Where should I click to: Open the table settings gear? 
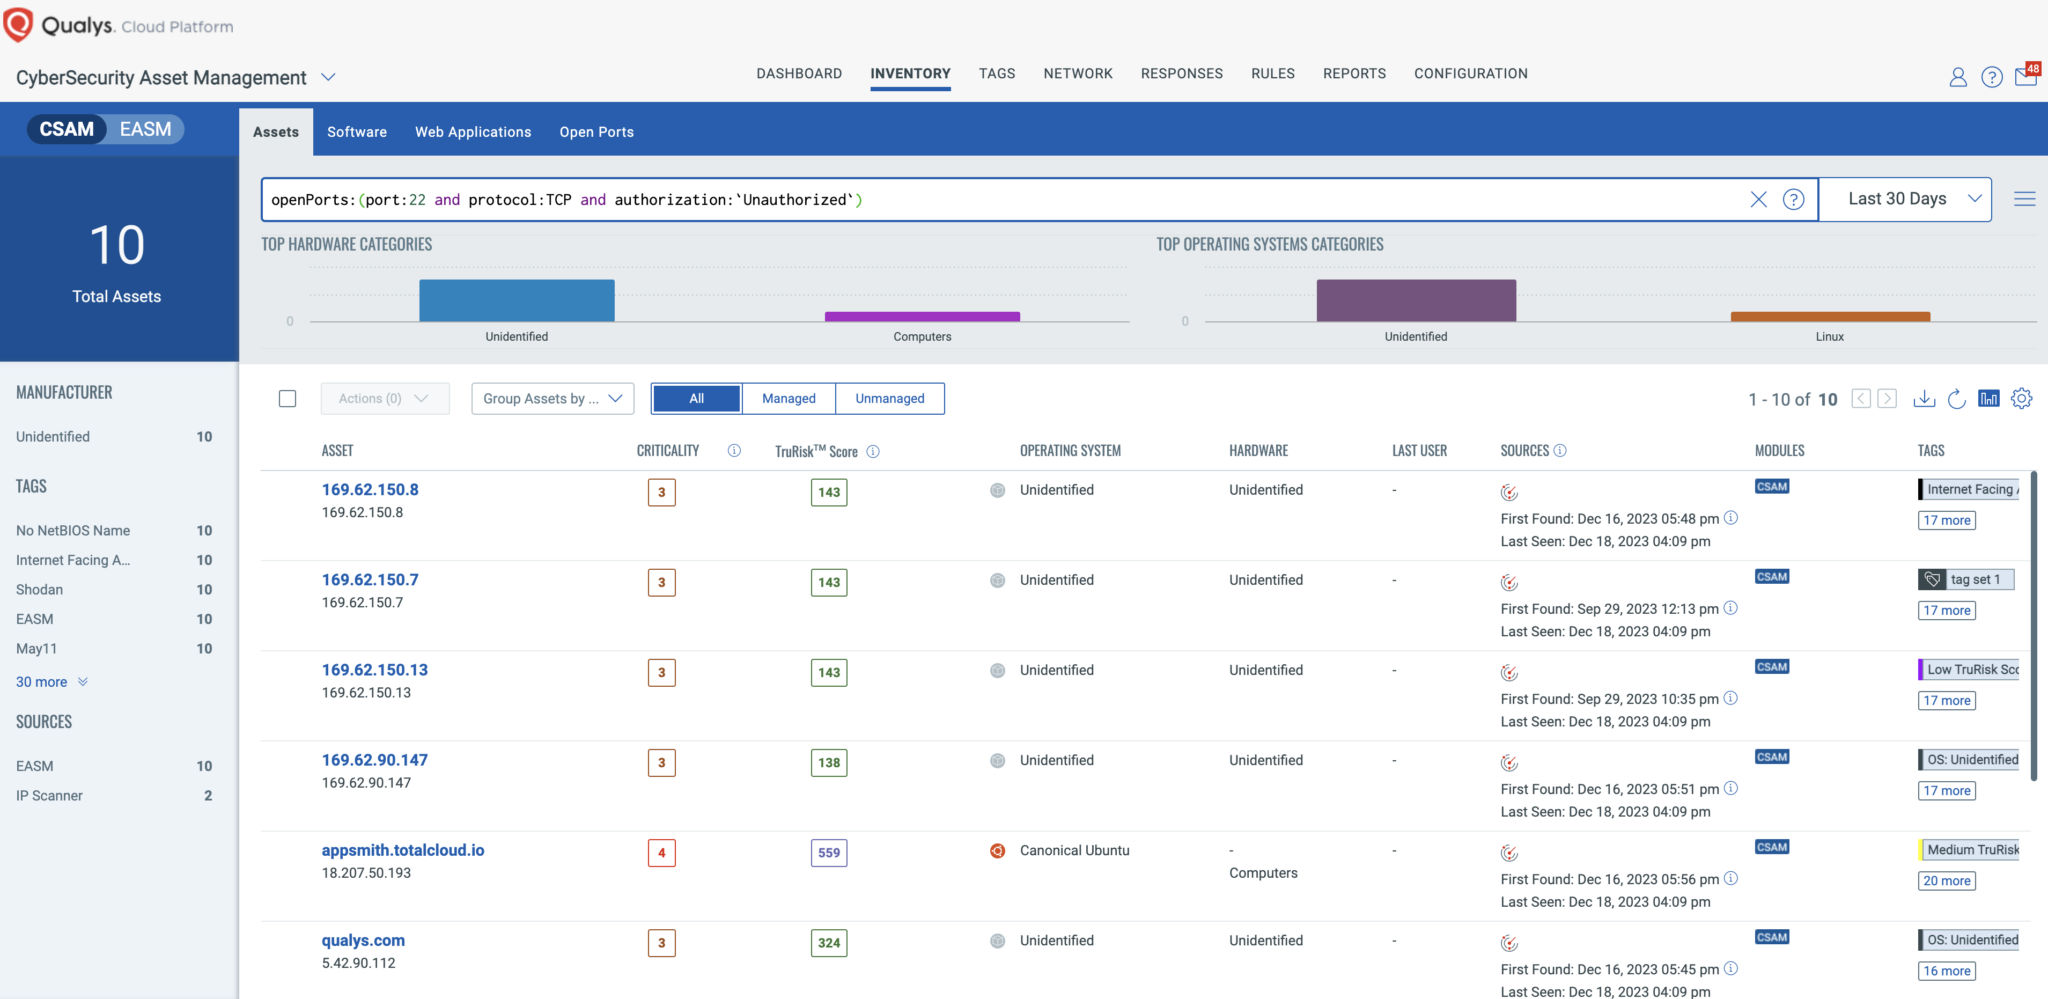[2022, 398]
